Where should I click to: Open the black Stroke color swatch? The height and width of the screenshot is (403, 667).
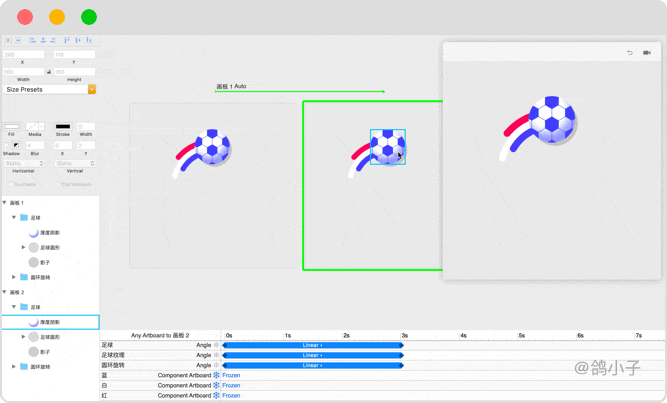[x=63, y=126]
